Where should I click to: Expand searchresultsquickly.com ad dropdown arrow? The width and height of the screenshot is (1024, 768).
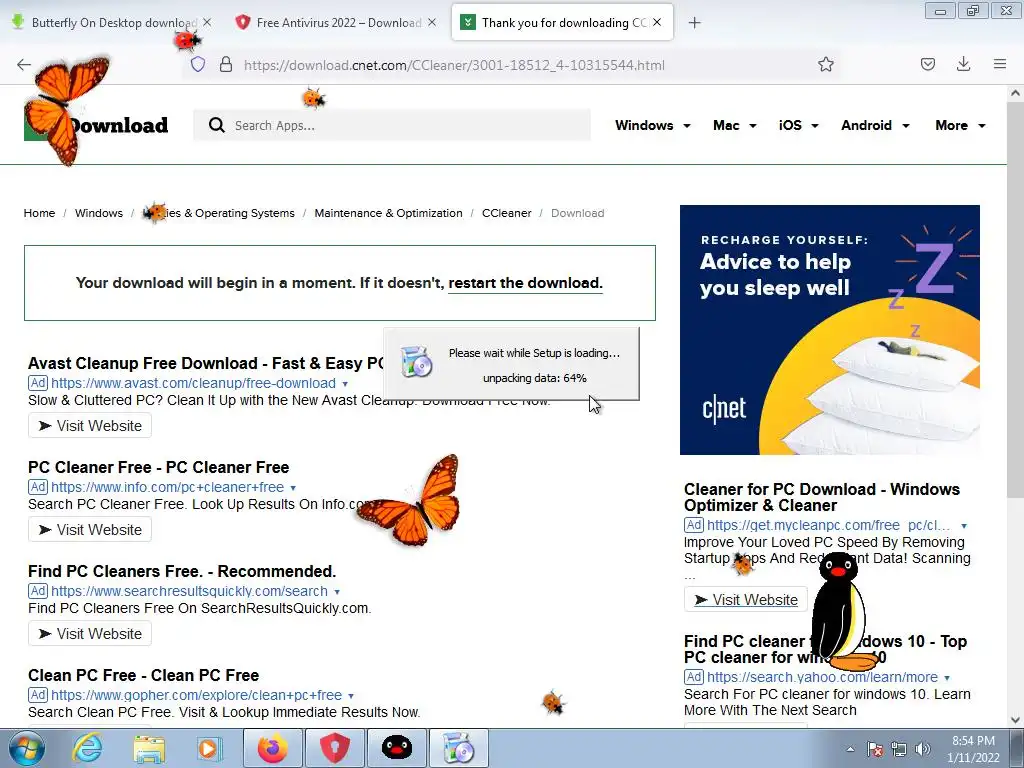coord(337,592)
